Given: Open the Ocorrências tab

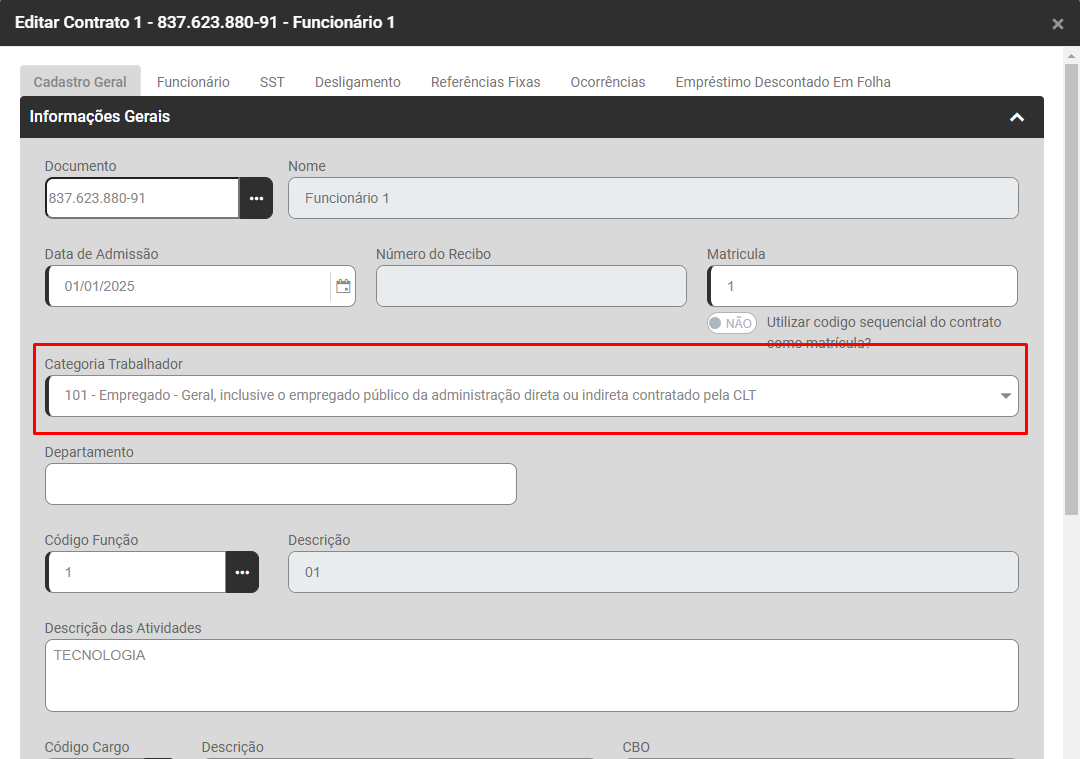Looking at the screenshot, I should coord(608,82).
